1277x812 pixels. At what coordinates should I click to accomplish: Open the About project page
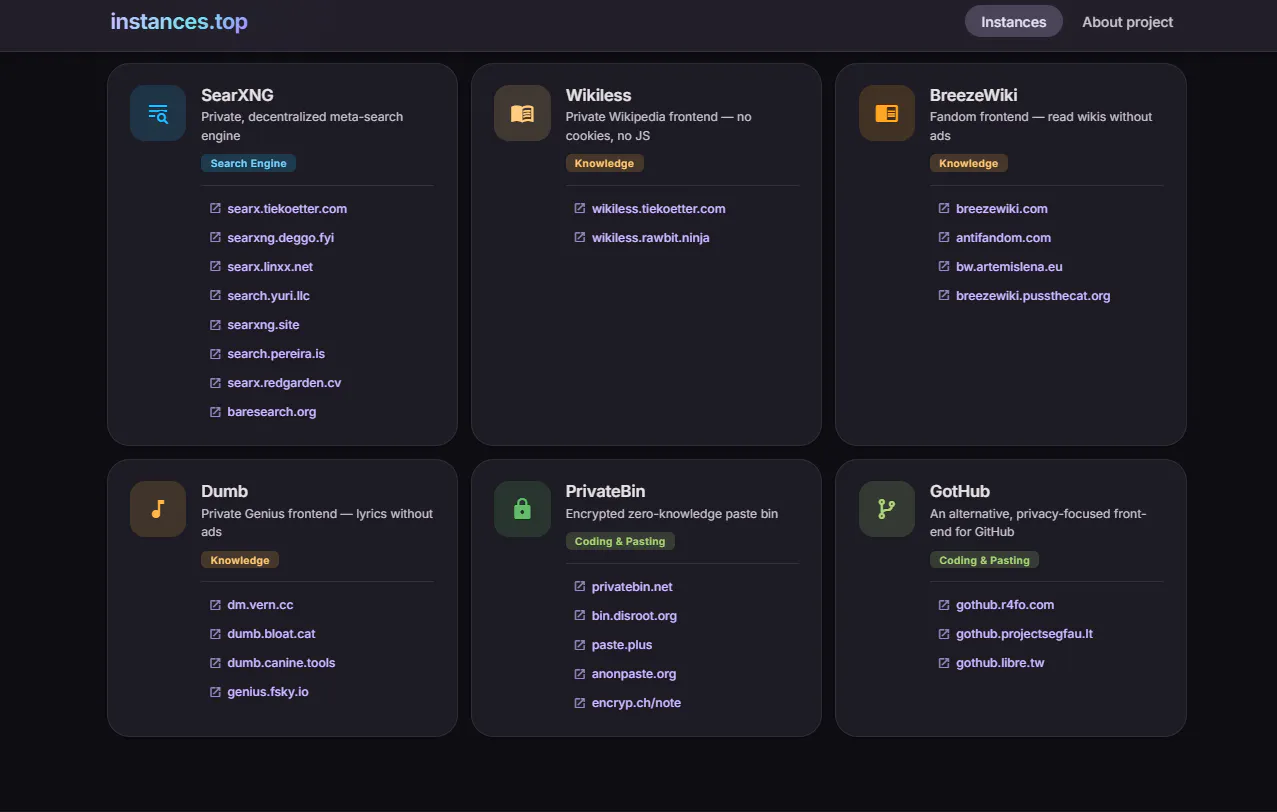tap(1128, 22)
